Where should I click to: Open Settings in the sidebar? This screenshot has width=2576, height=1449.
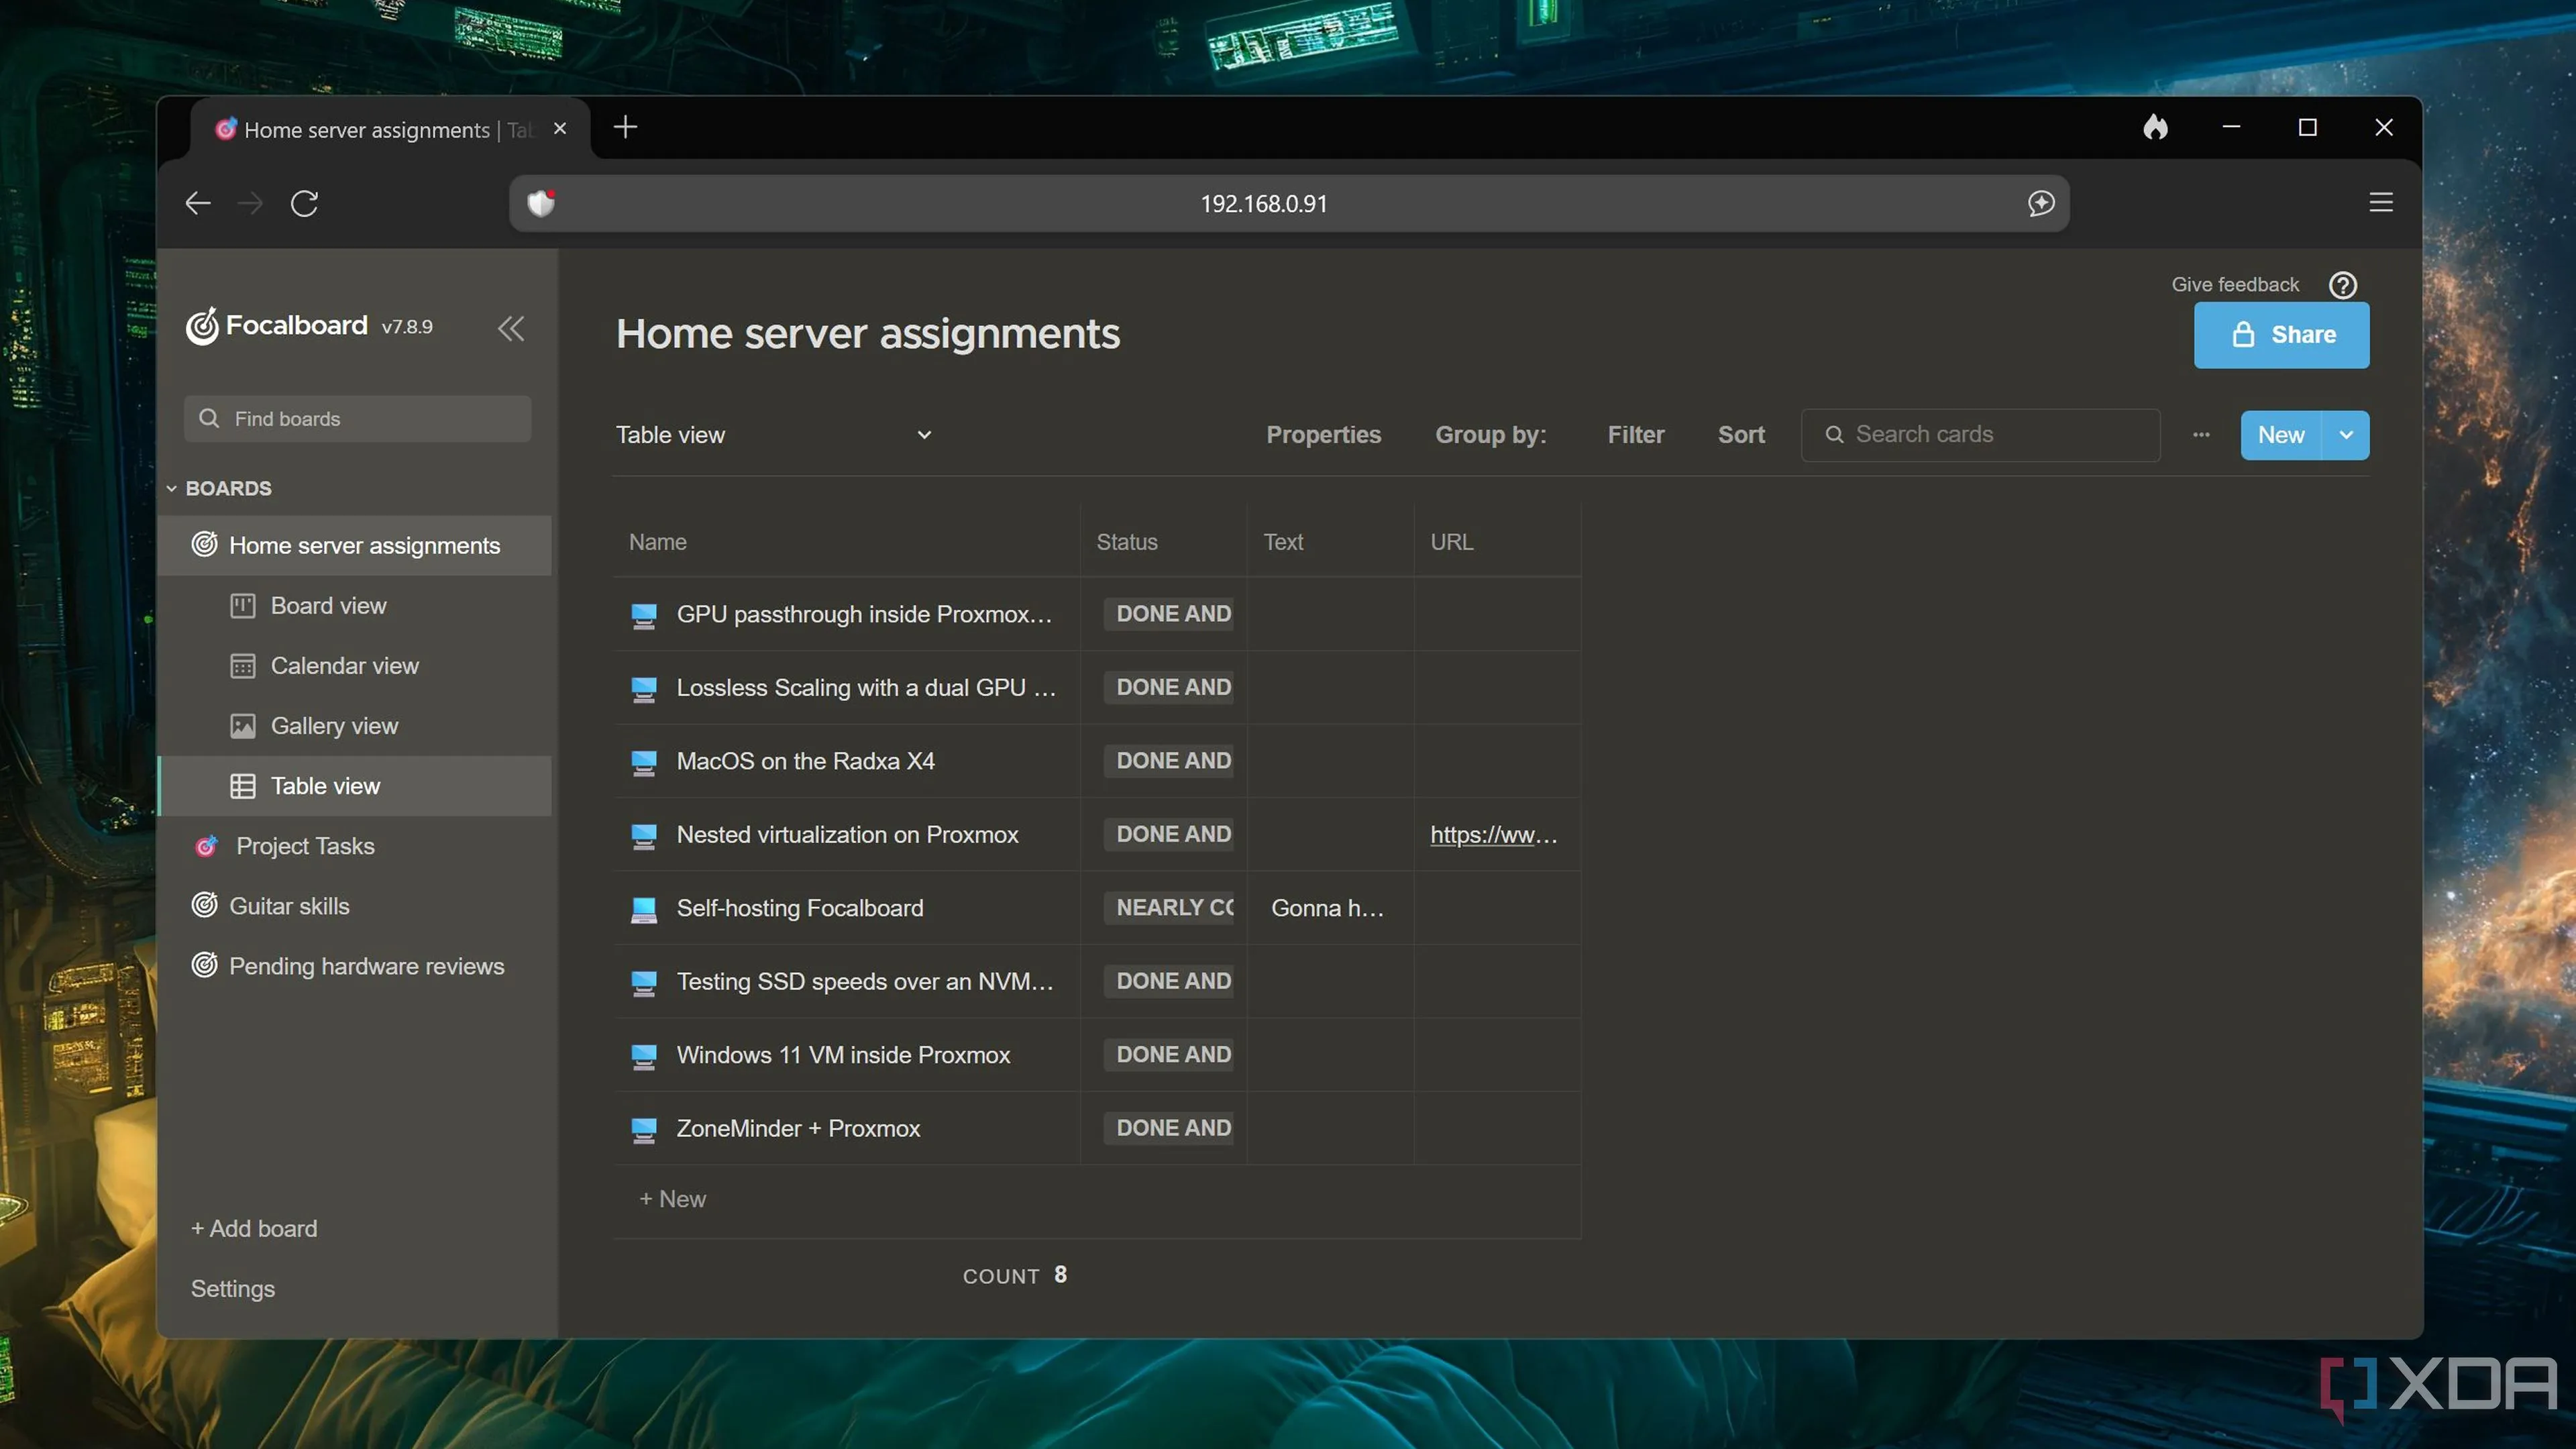click(233, 1289)
